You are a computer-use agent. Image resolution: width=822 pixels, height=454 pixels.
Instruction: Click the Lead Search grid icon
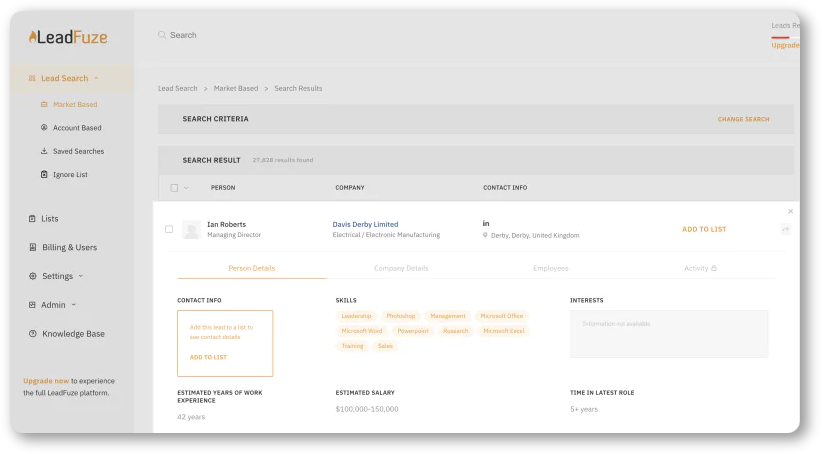pyautogui.click(x=32, y=78)
